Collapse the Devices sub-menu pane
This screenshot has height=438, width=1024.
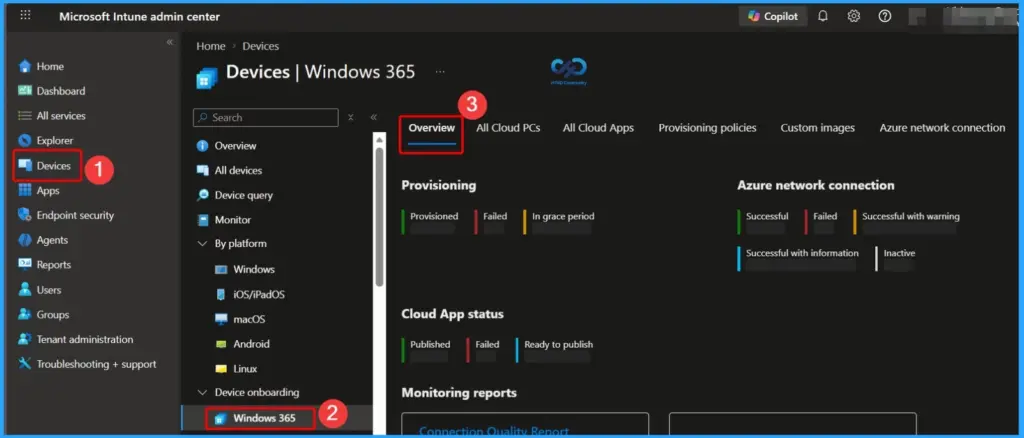point(374,117)
